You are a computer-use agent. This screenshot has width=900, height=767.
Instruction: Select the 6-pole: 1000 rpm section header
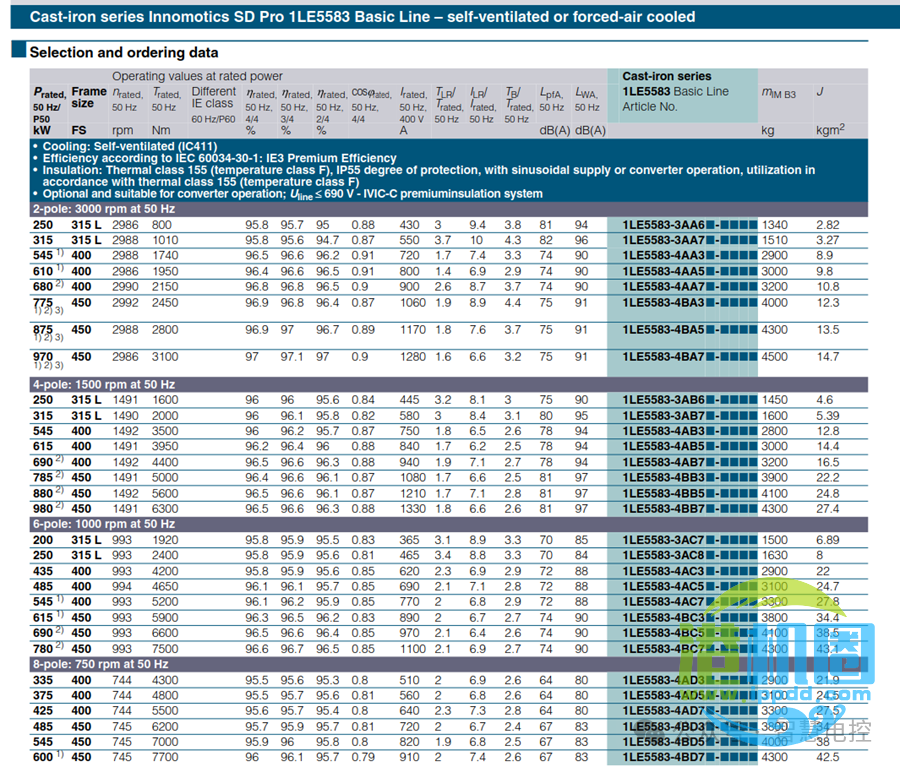coord(104,524)
